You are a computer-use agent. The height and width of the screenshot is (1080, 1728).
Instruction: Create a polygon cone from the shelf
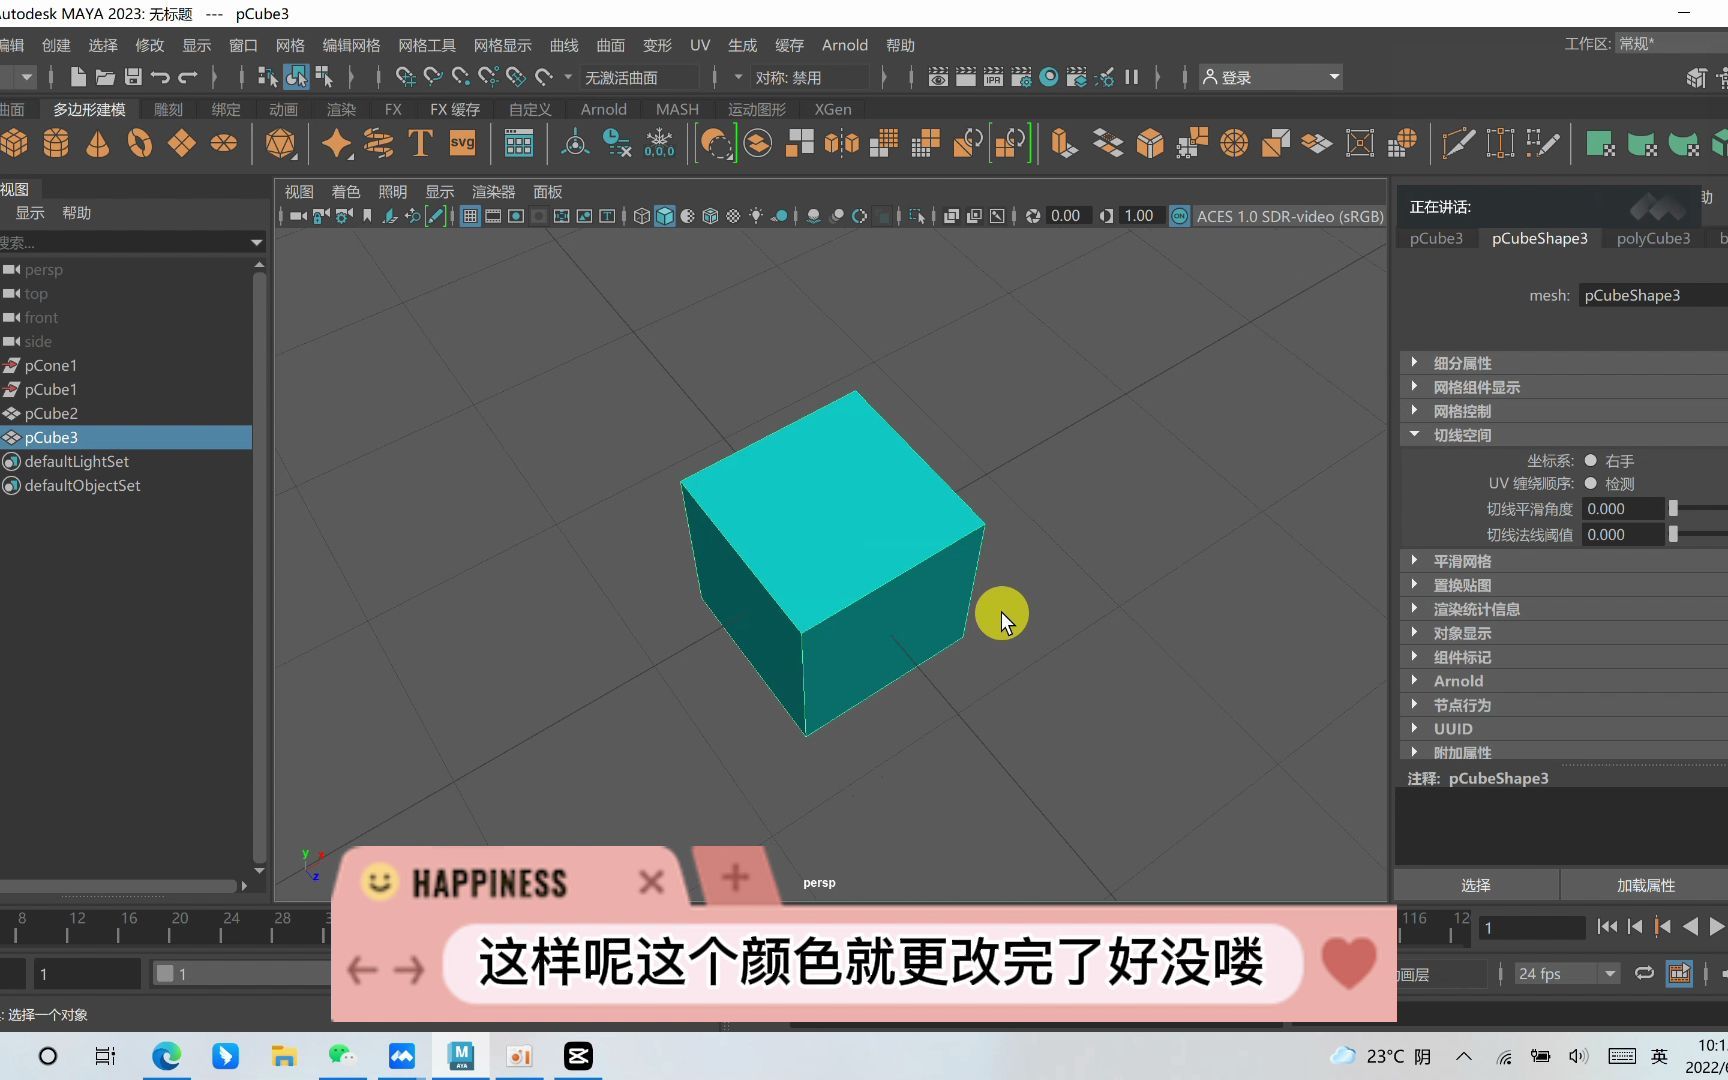pyautogui.click(x=97, y=143)
